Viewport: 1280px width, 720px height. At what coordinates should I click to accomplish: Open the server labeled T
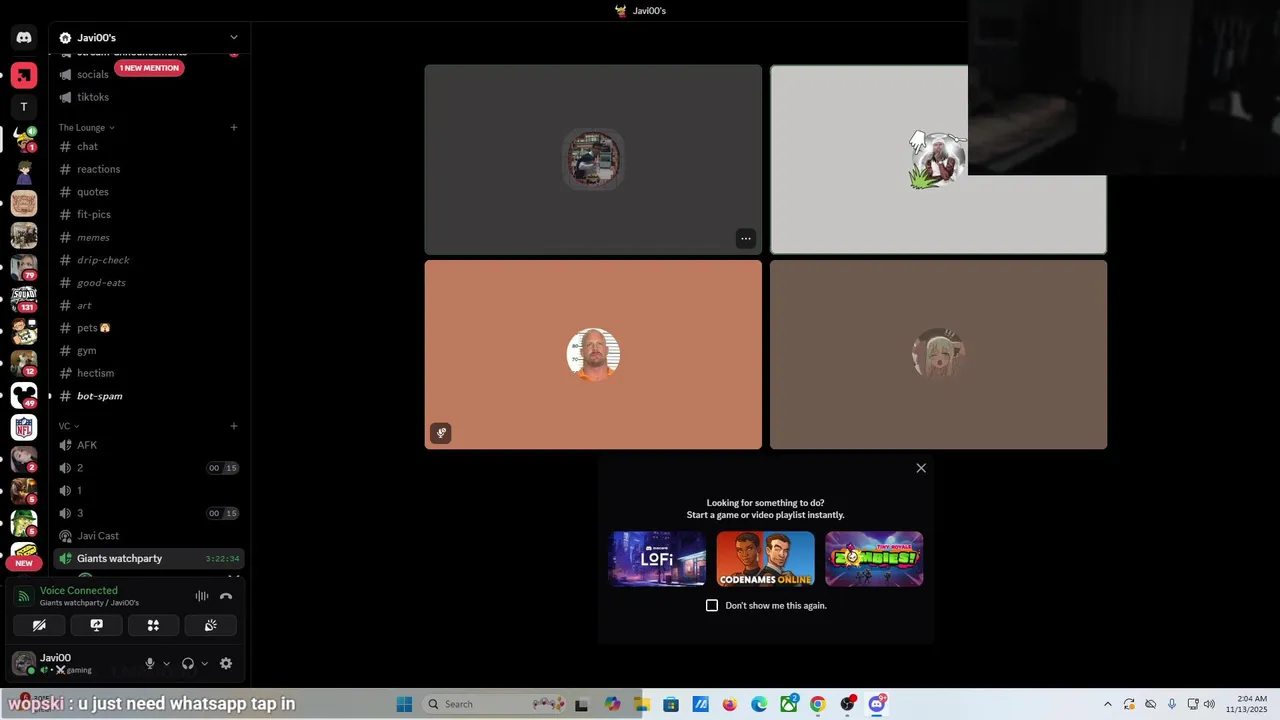pyautogui.click(x=24, y=107)
